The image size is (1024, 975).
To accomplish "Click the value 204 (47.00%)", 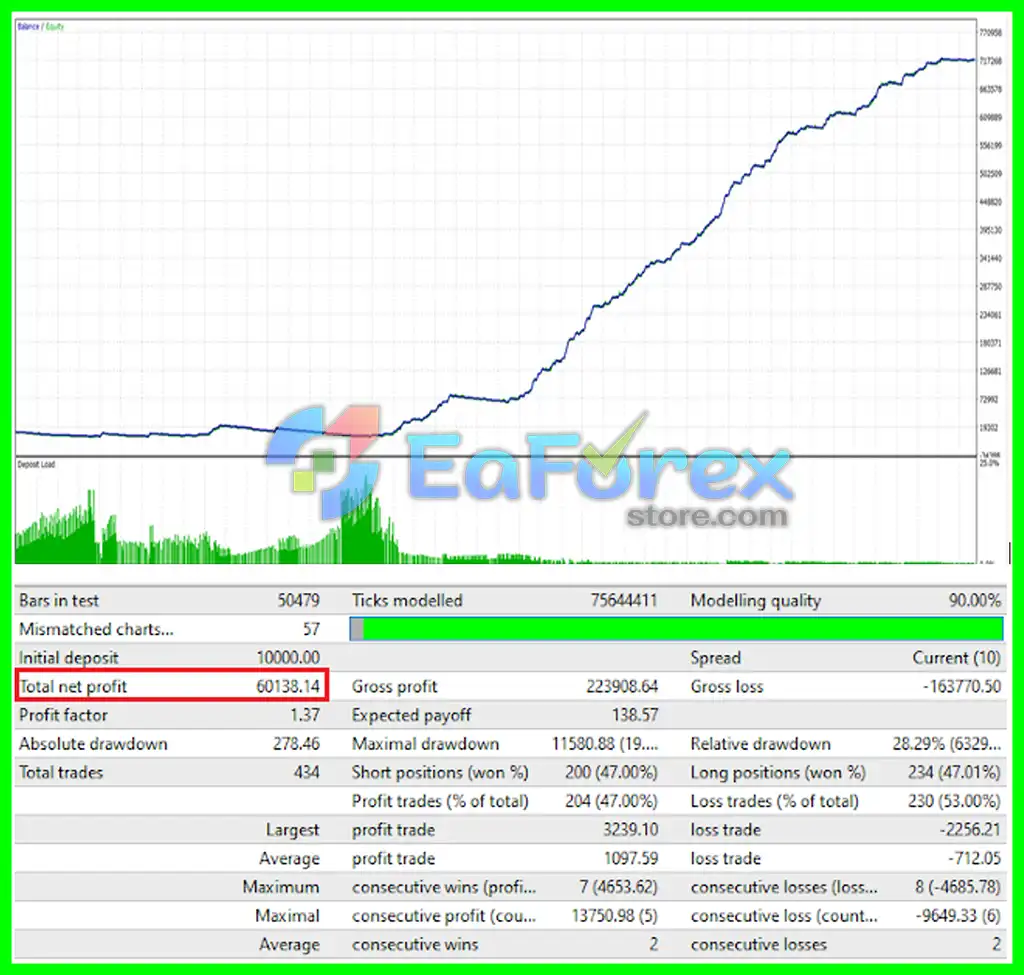I will pyautogui.click(x=612, y=802).
